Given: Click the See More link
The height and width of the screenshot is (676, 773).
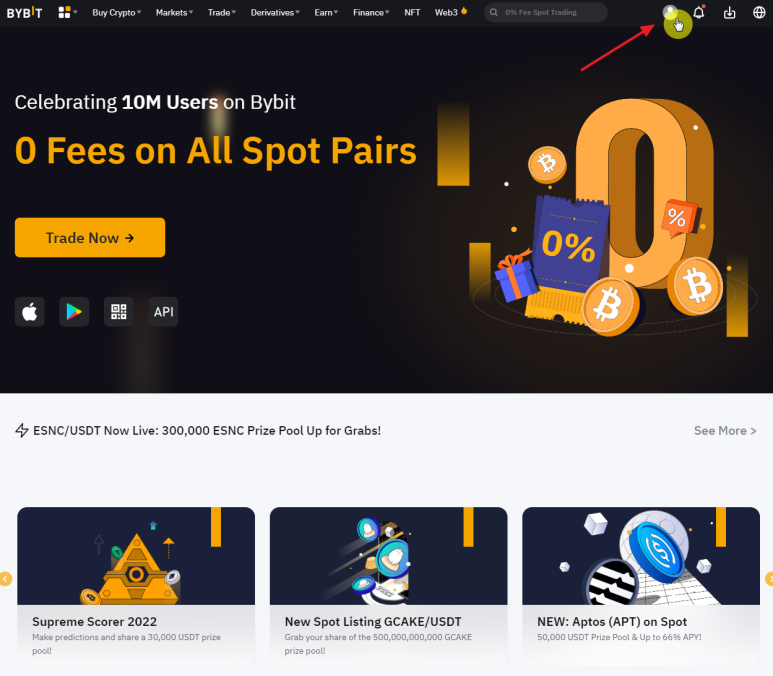Looking at the screenshot, I should [x=725, y=430].
